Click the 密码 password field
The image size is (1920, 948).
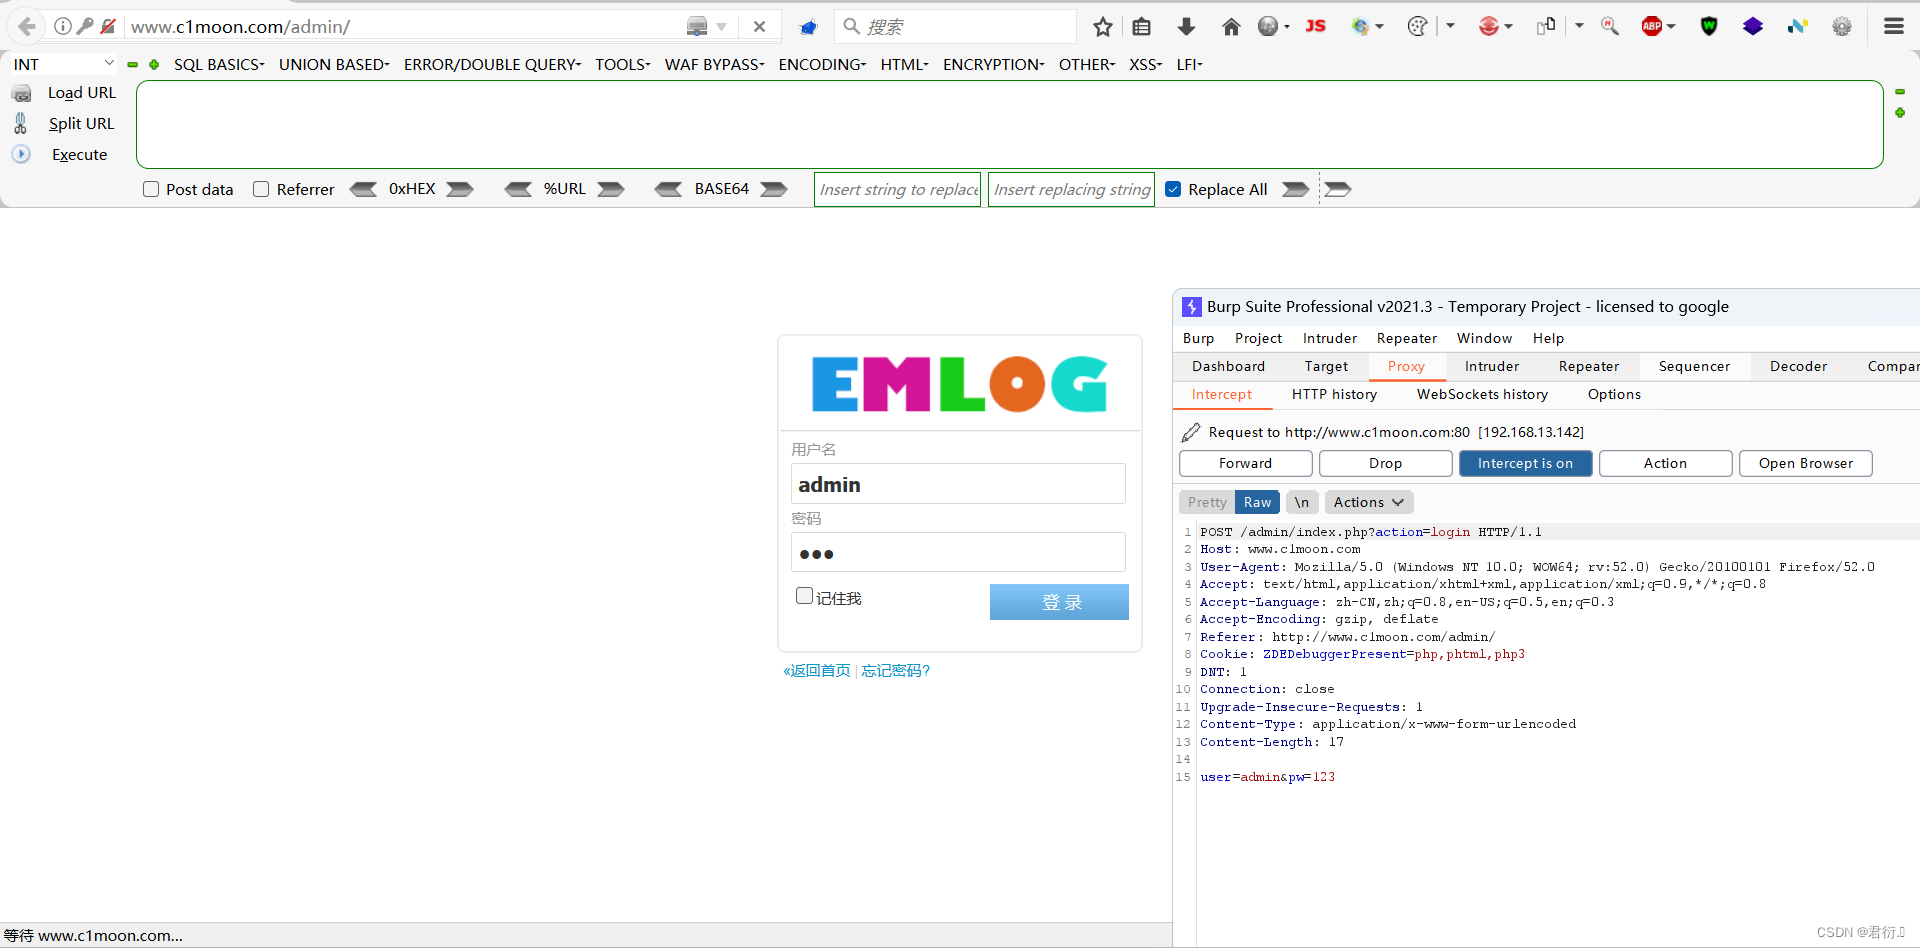click(x=958, y=552)
